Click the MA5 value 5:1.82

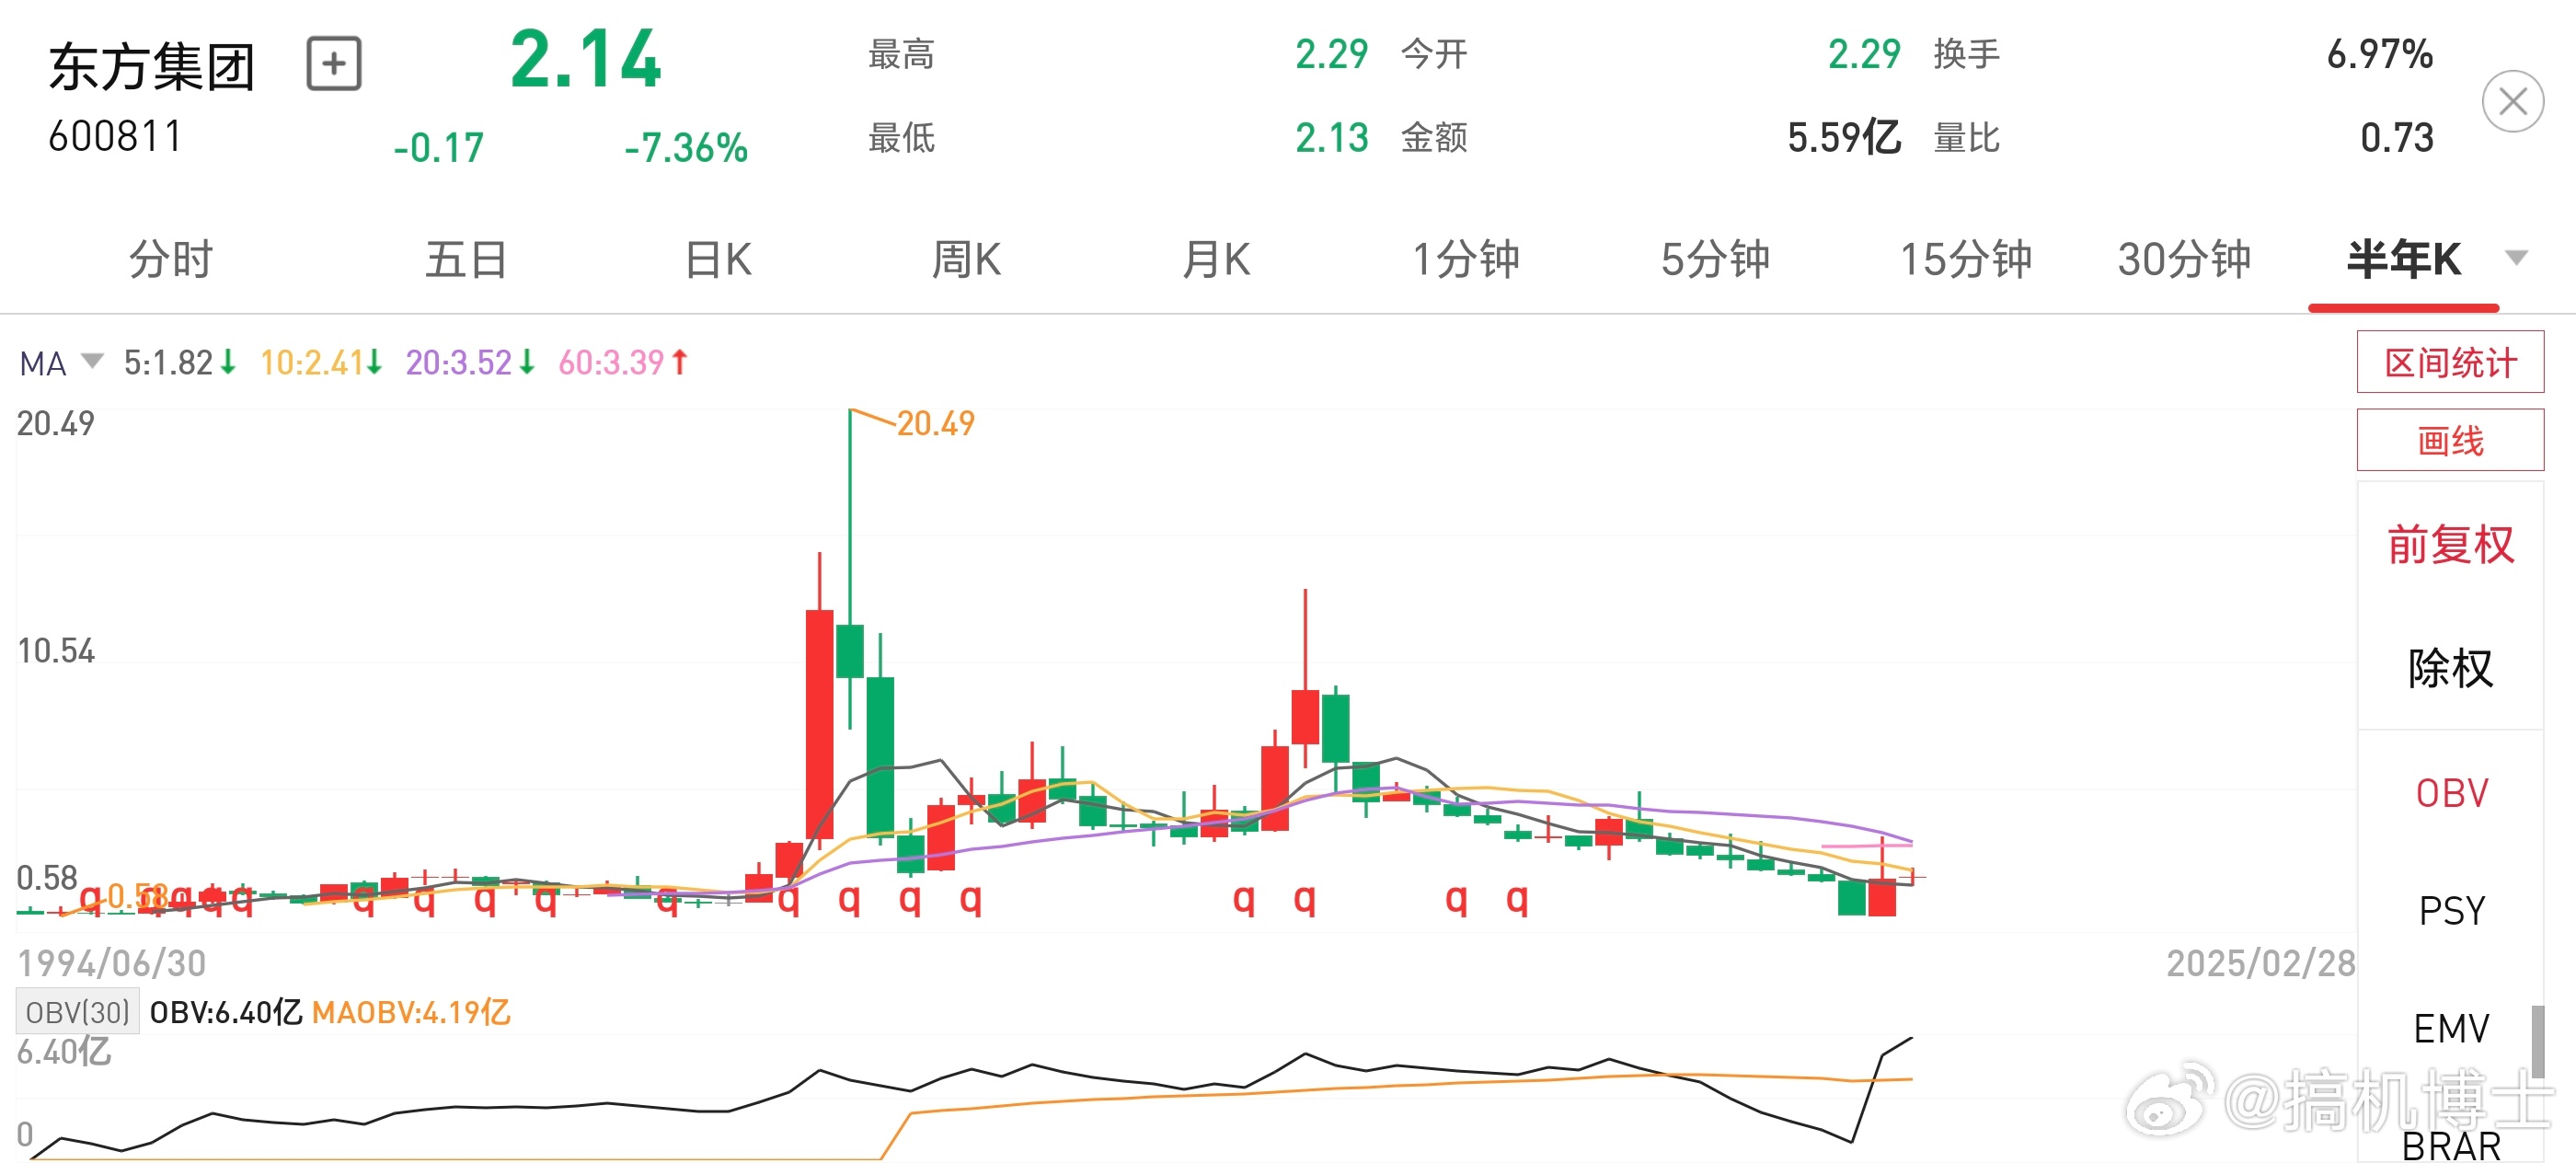click(x=168, y=362)
